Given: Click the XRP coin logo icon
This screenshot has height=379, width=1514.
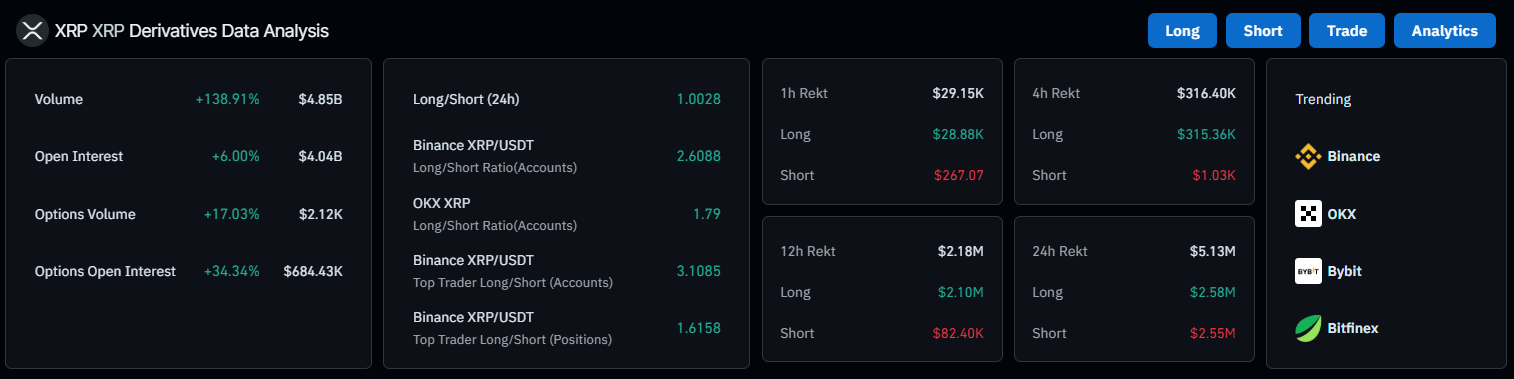Looking at the screenshot, I should click(33, 31).
